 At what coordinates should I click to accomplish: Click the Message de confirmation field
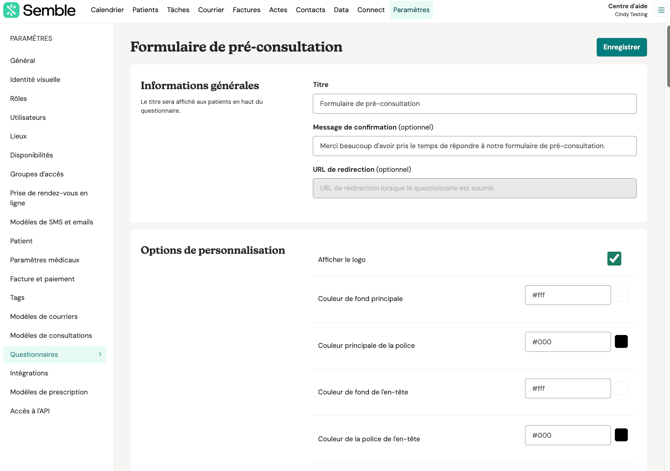[474, 146]
